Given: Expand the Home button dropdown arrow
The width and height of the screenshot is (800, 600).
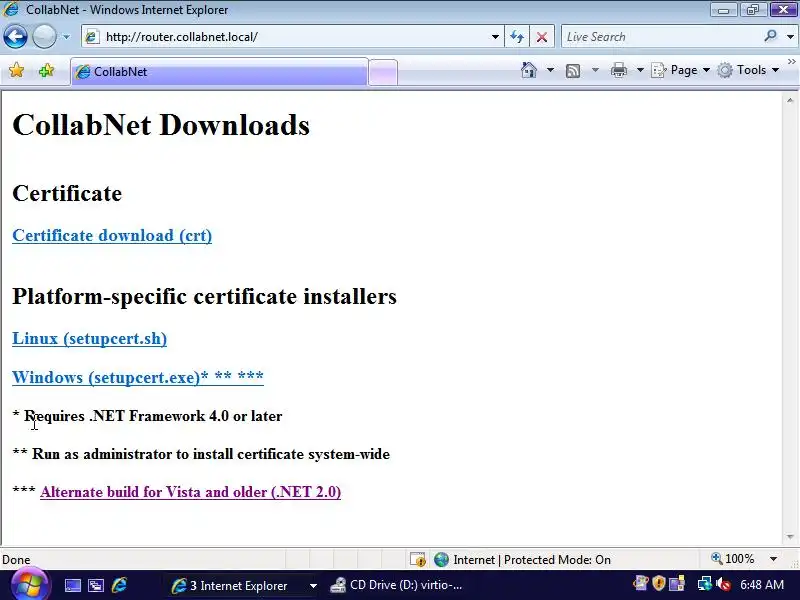Looking at the screenshot, I should 550,70.
